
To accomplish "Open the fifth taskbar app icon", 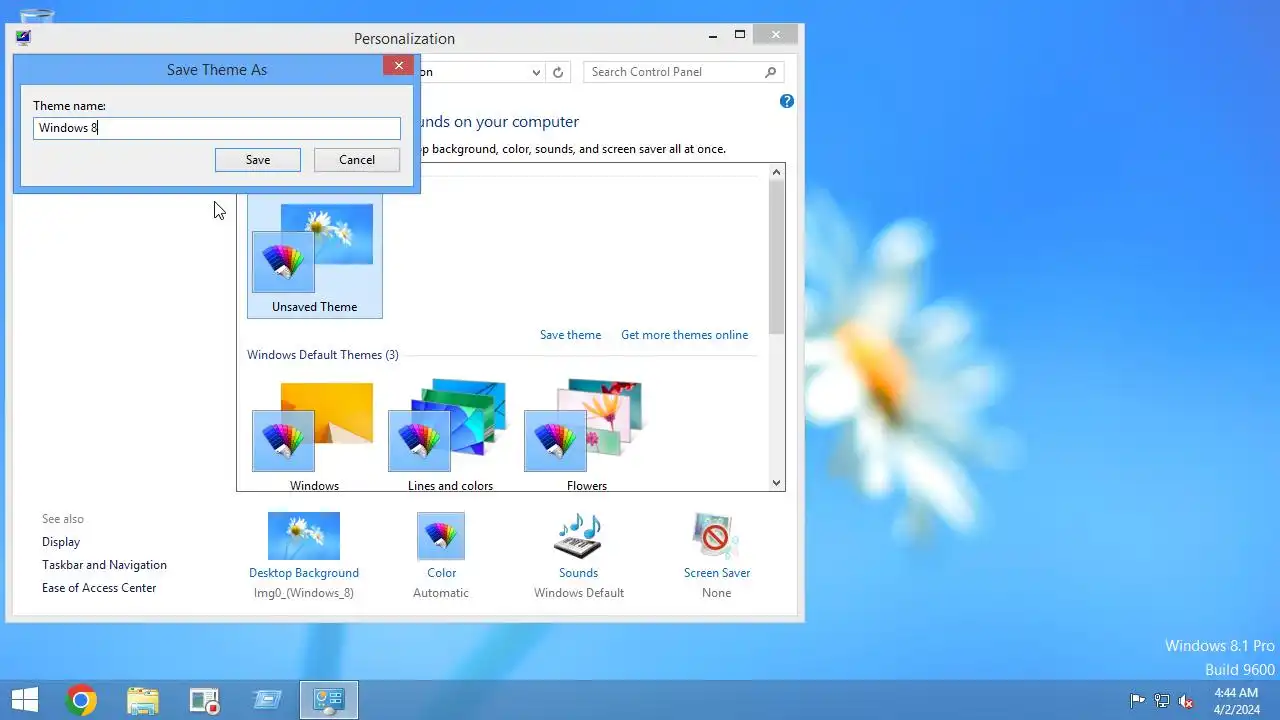I will click(267, 700).
